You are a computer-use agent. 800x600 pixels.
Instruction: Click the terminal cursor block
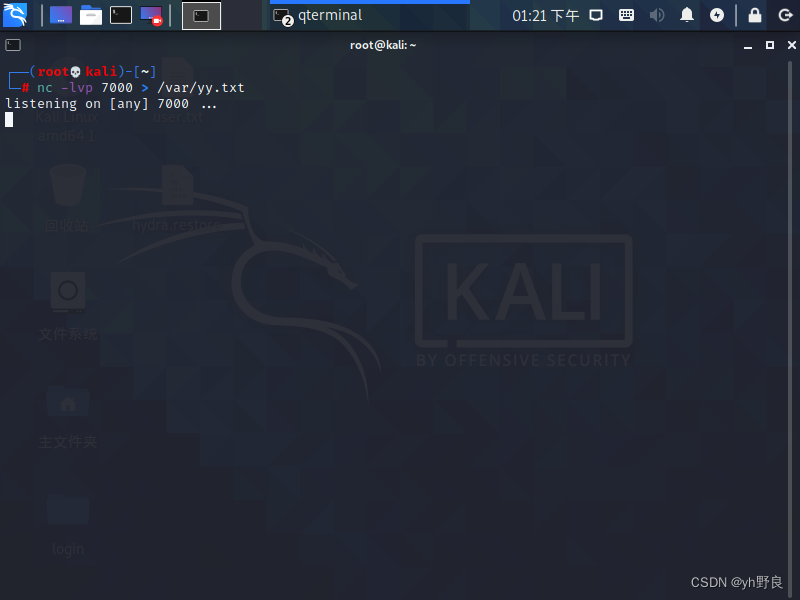click(9, 120)
